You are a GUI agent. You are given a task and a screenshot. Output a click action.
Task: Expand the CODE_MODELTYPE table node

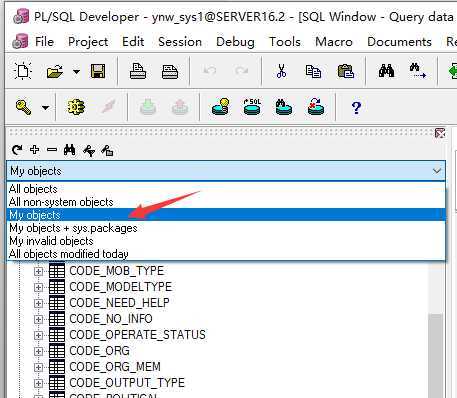38,287
